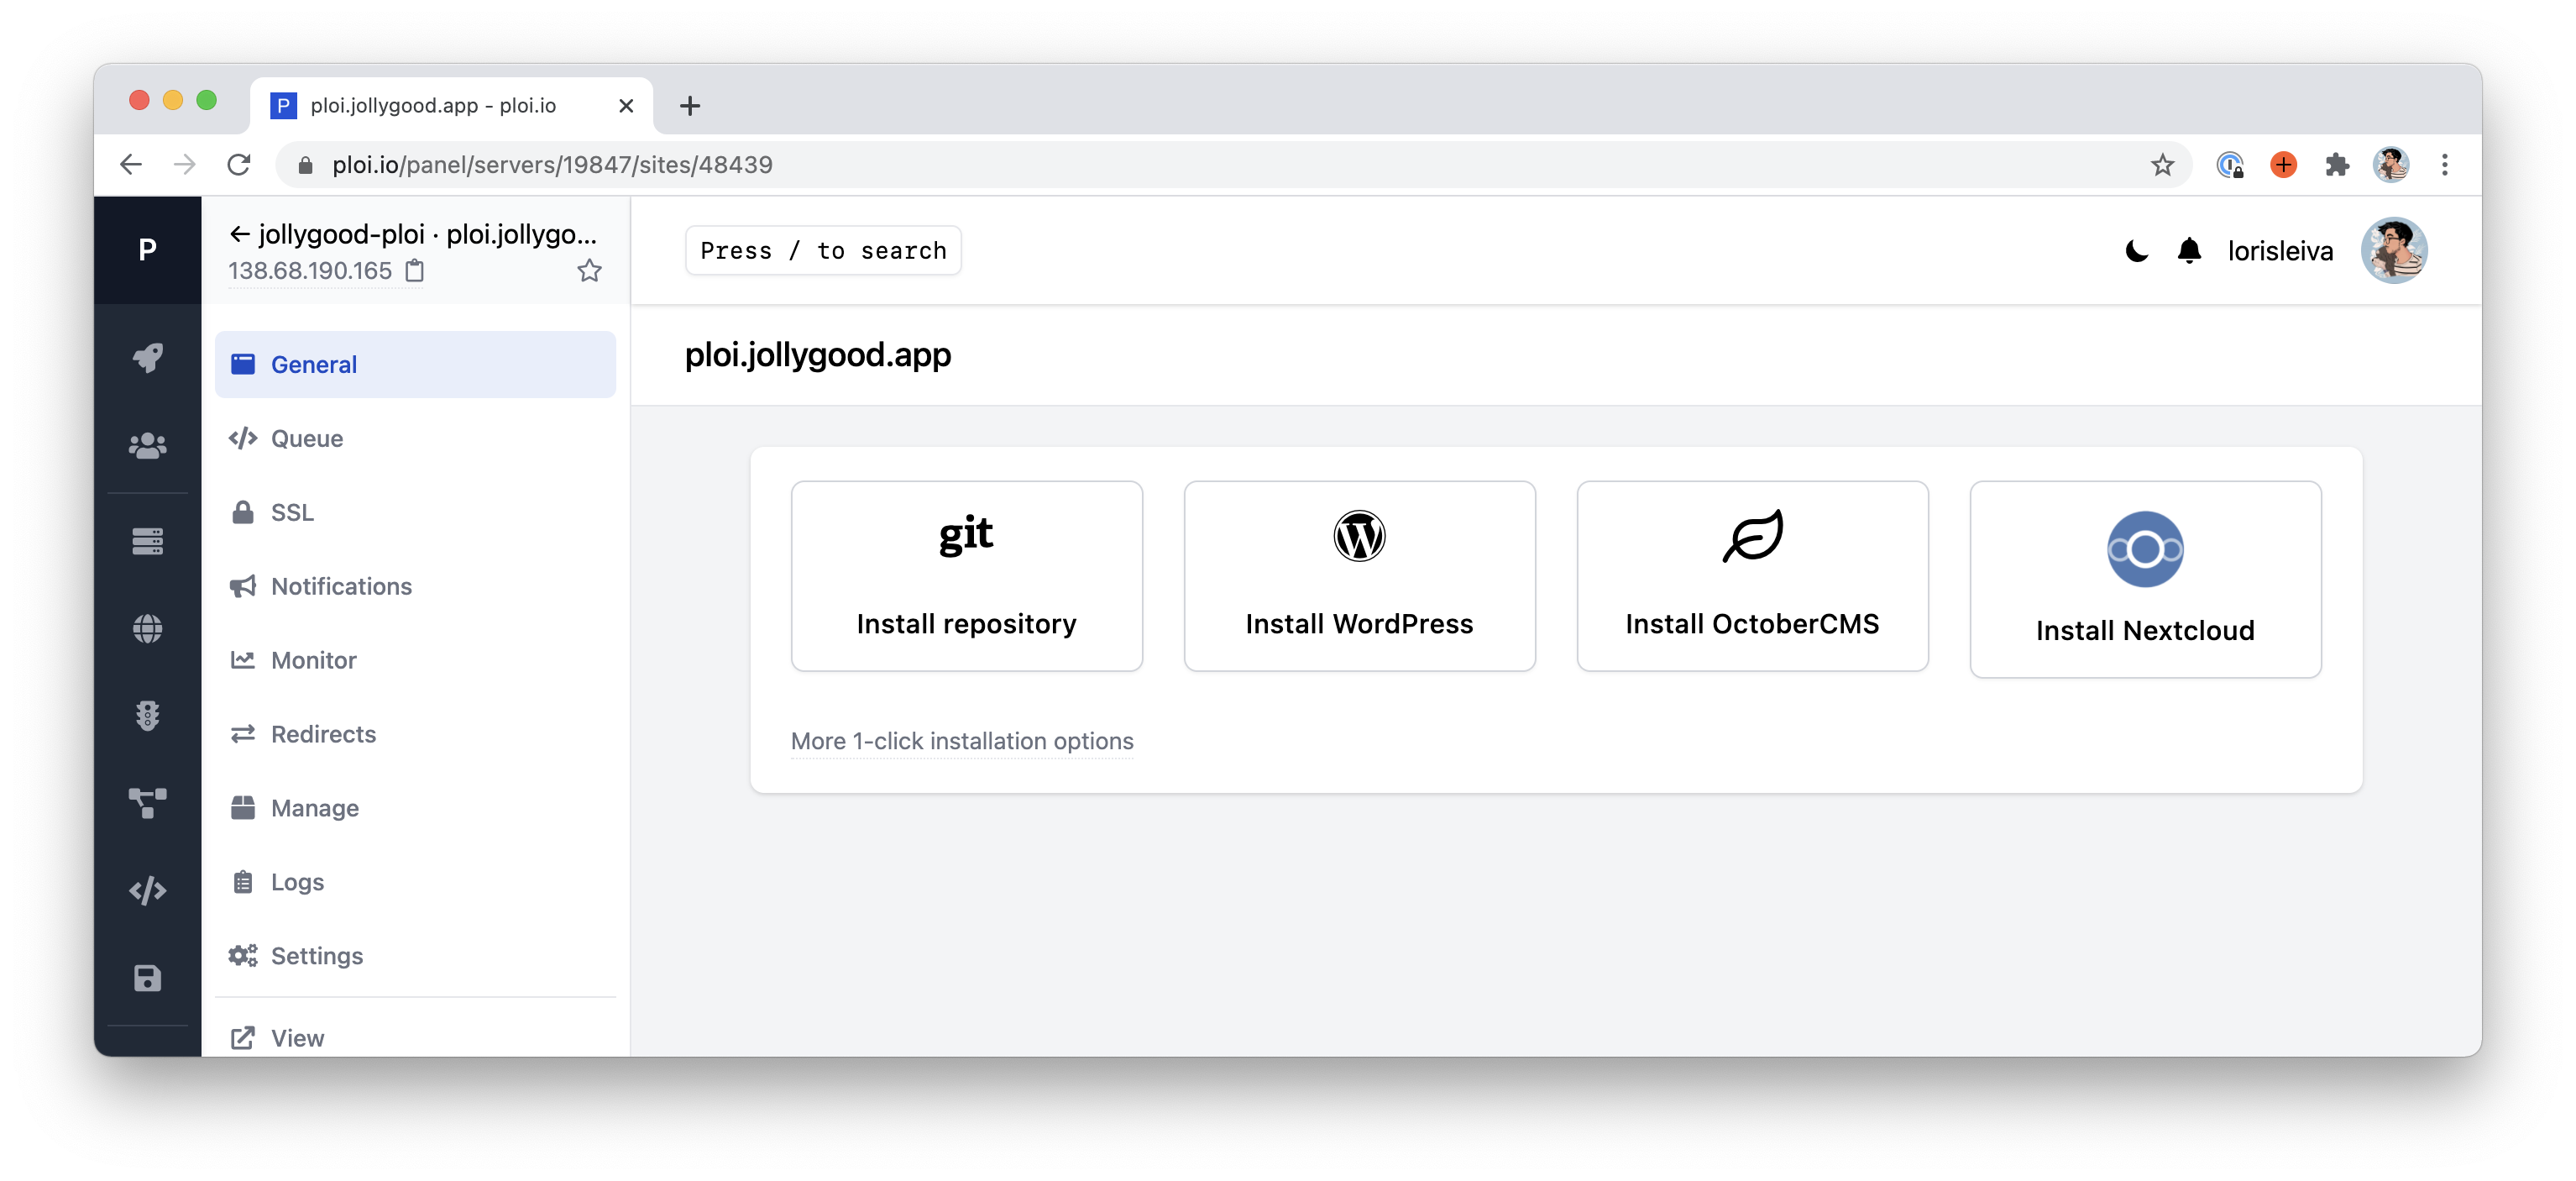Screen dimensions: 2576x1181
Task: Open the rocket dashboard icon
Action: click(147, 358)
